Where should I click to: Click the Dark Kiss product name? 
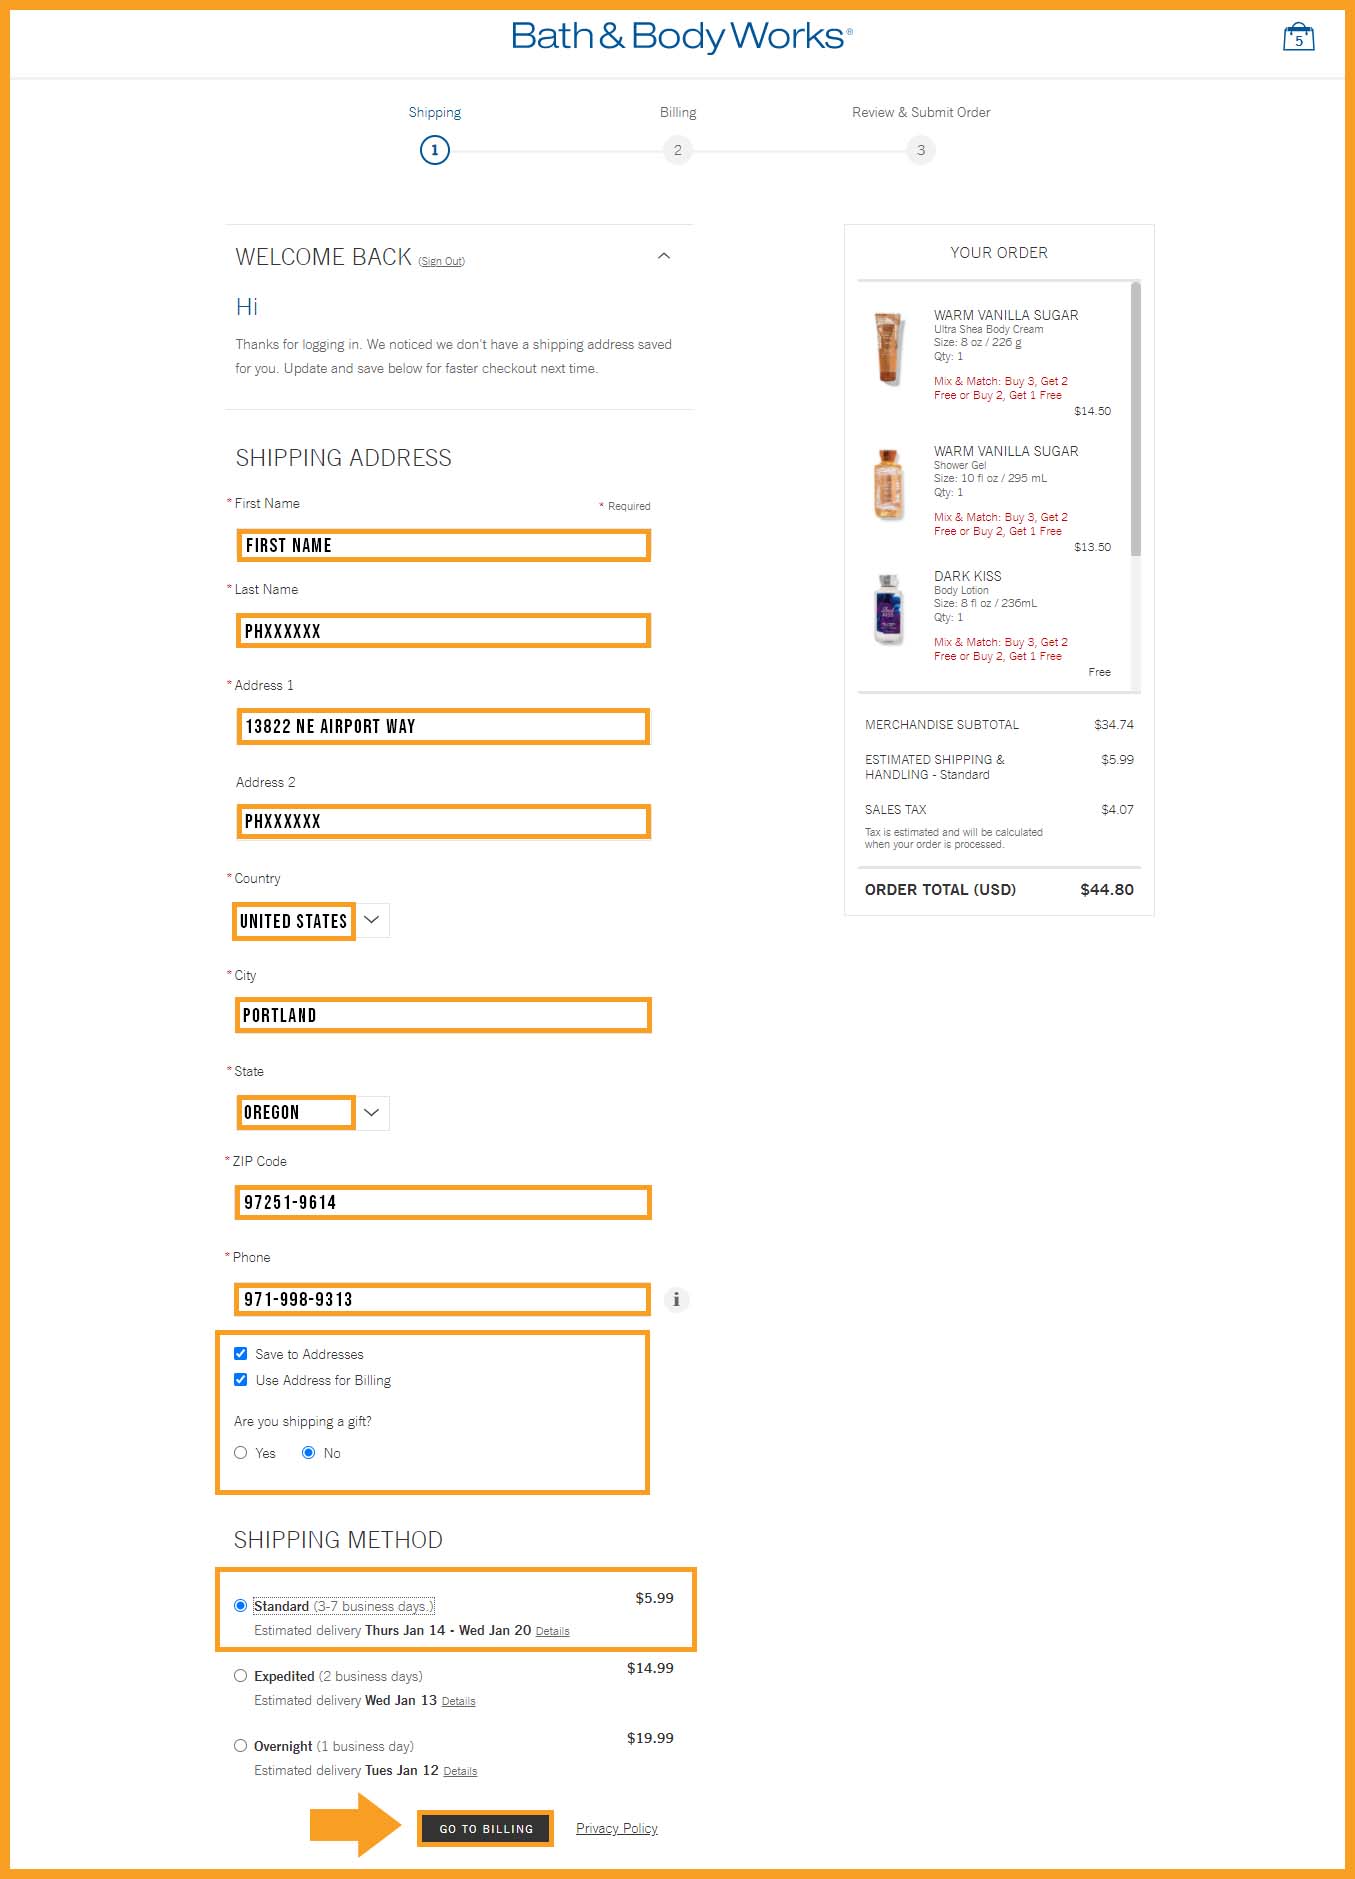pos(967,576)
